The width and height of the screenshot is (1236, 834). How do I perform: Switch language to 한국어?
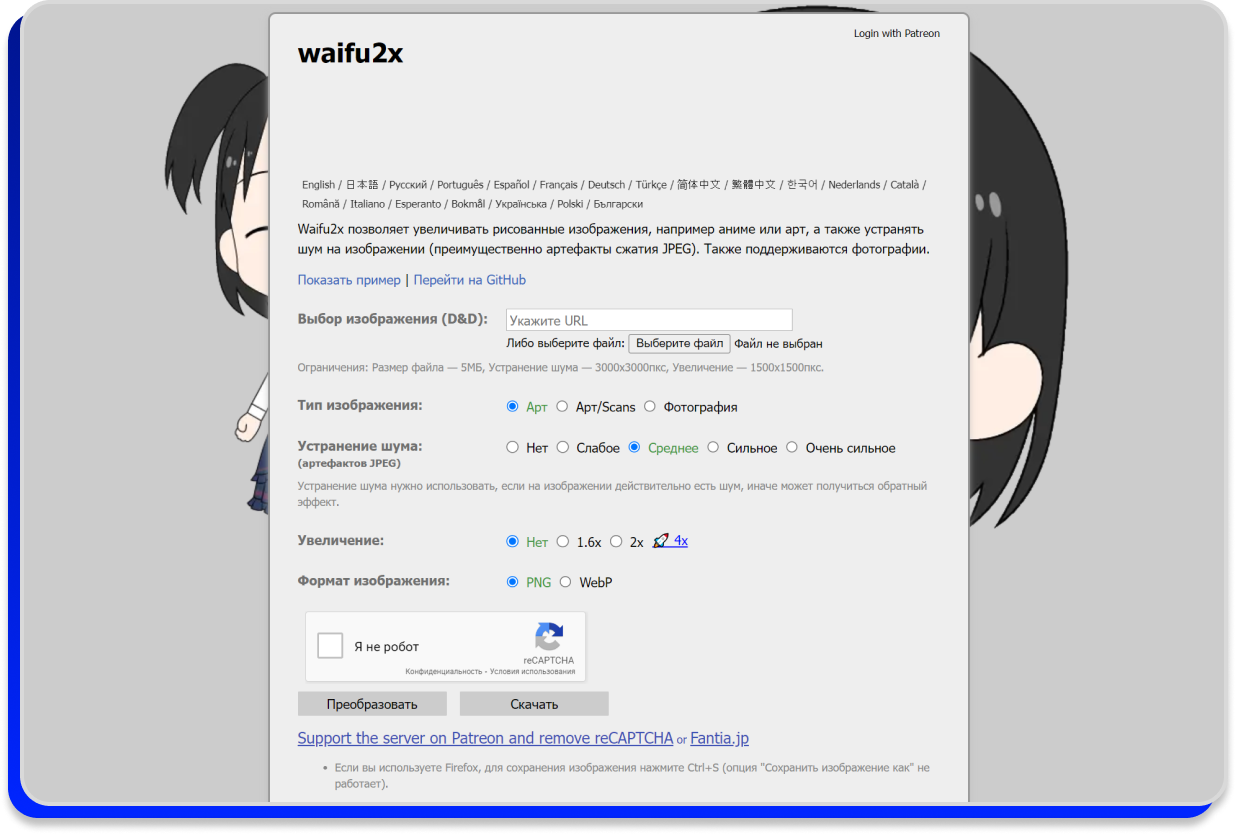coord(802,185)
